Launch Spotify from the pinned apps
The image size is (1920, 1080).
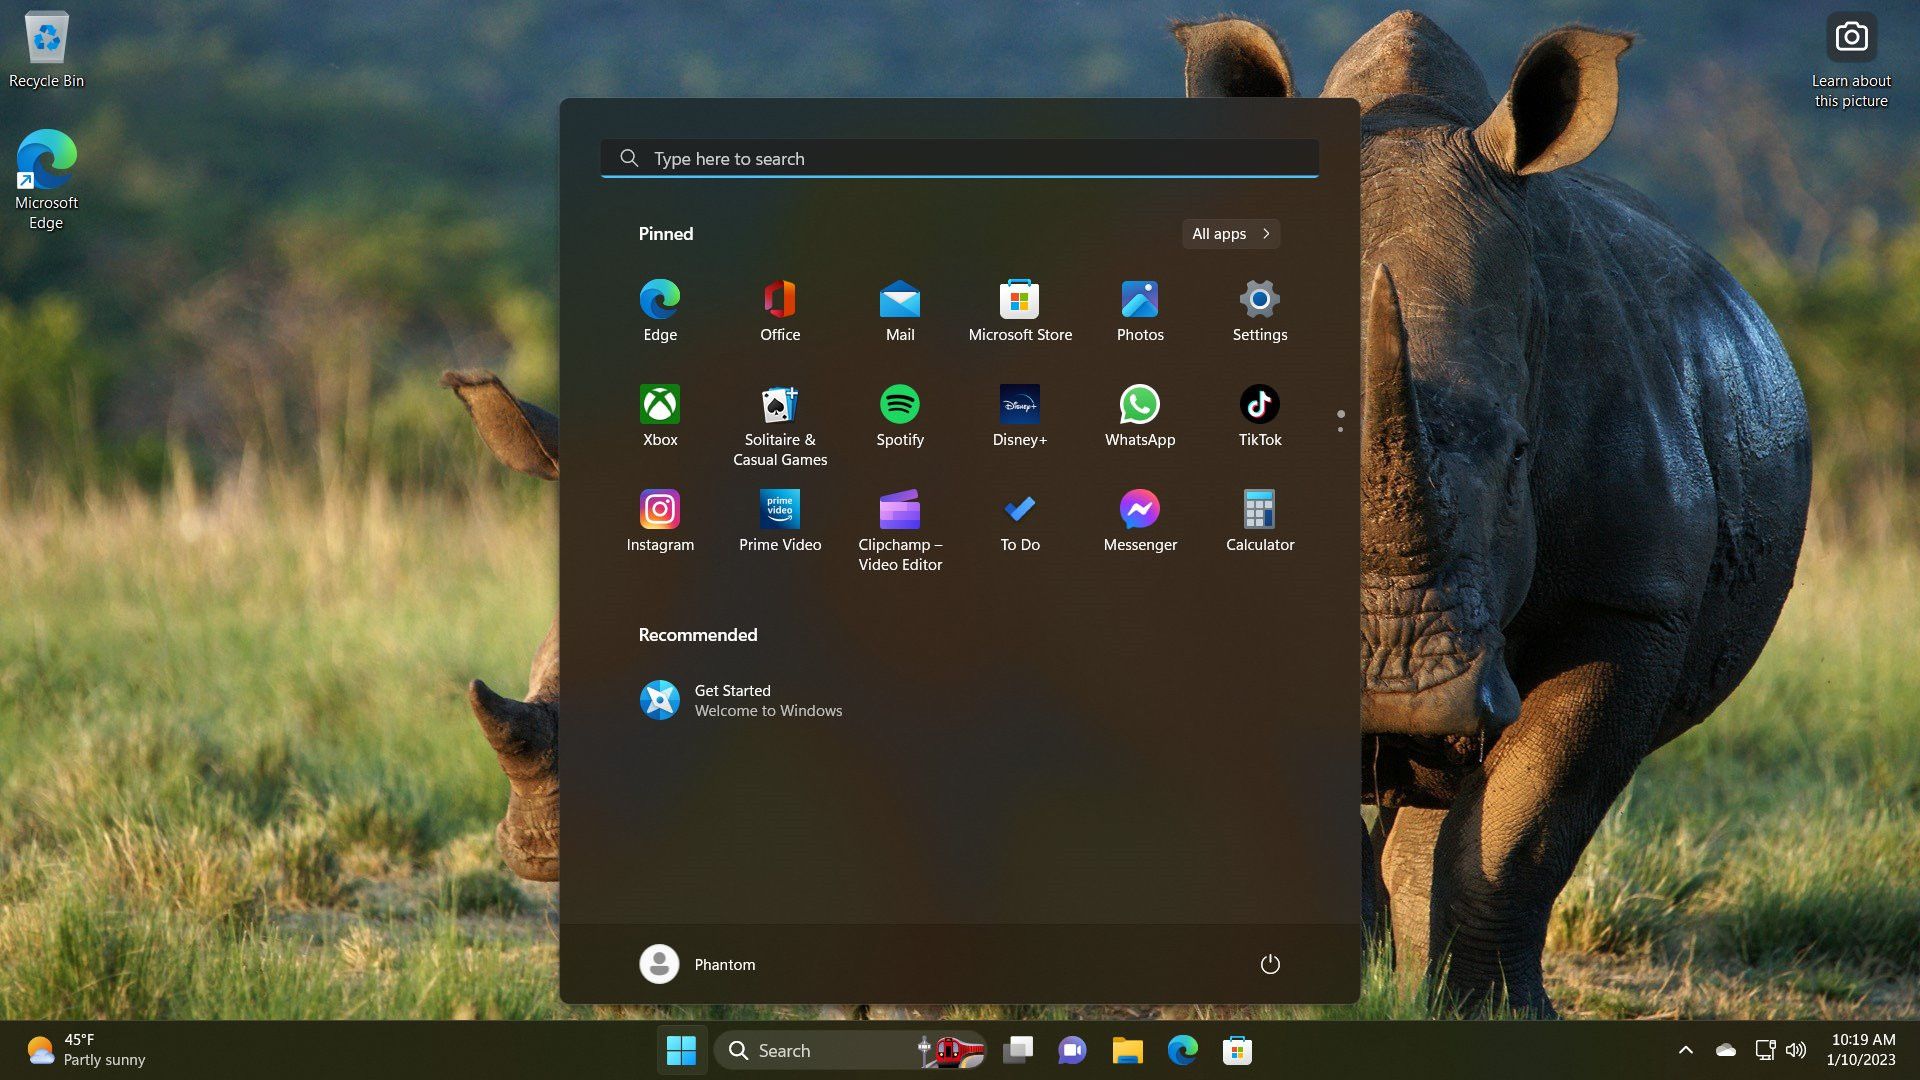tap(899, 405)
